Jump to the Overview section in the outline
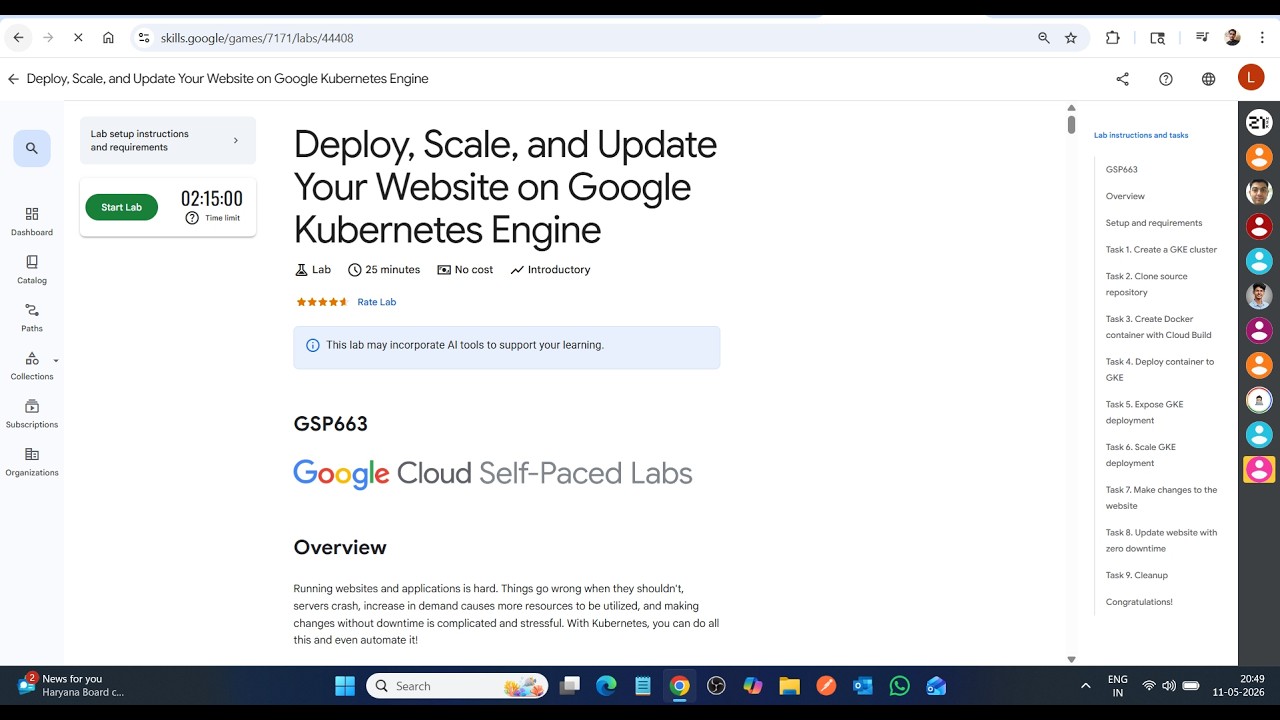This screenshot has width=1280, height=720. [x=1125, y=197]
